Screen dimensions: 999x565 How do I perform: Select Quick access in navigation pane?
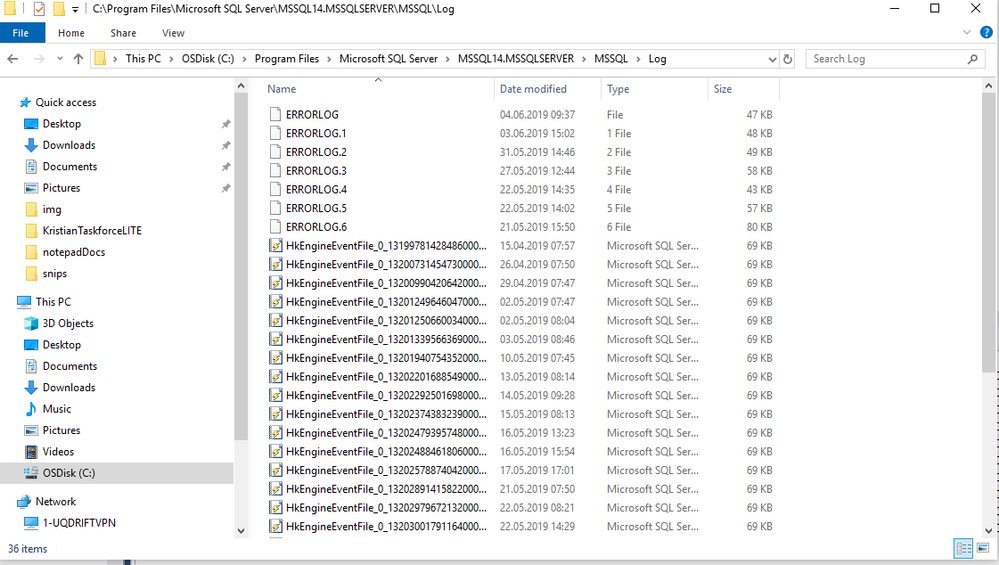[x=66, y=103]
